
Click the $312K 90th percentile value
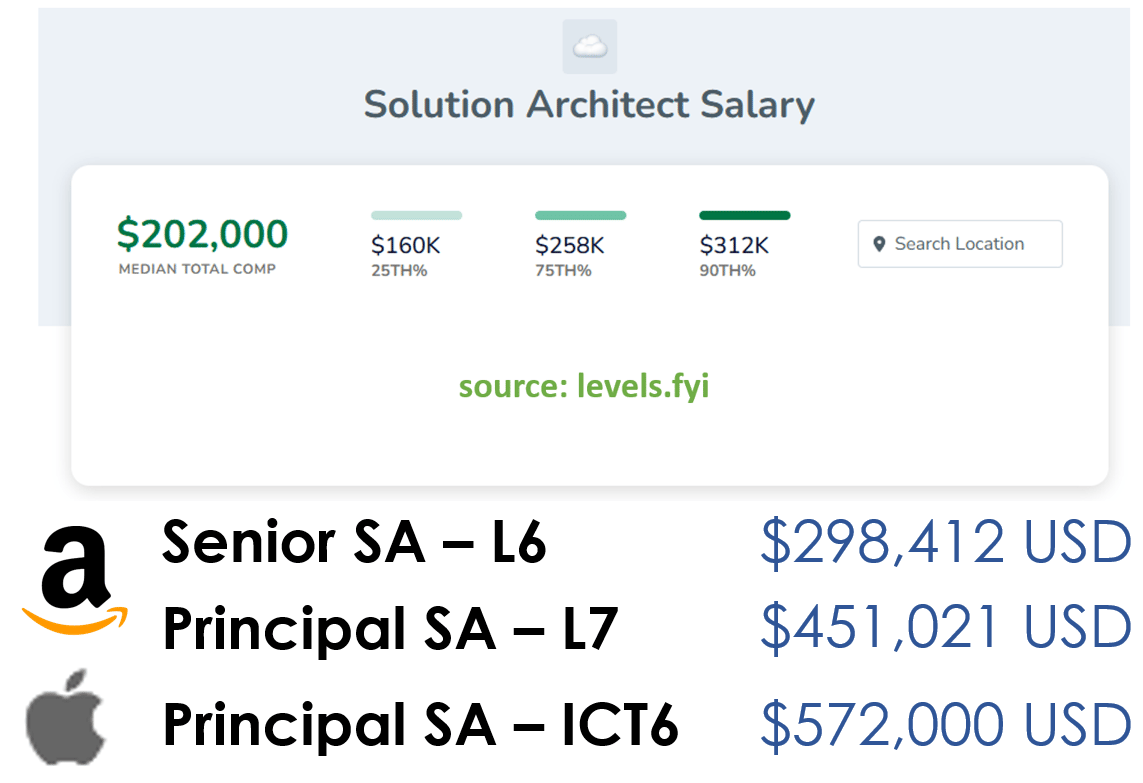(x=733, y=246)
